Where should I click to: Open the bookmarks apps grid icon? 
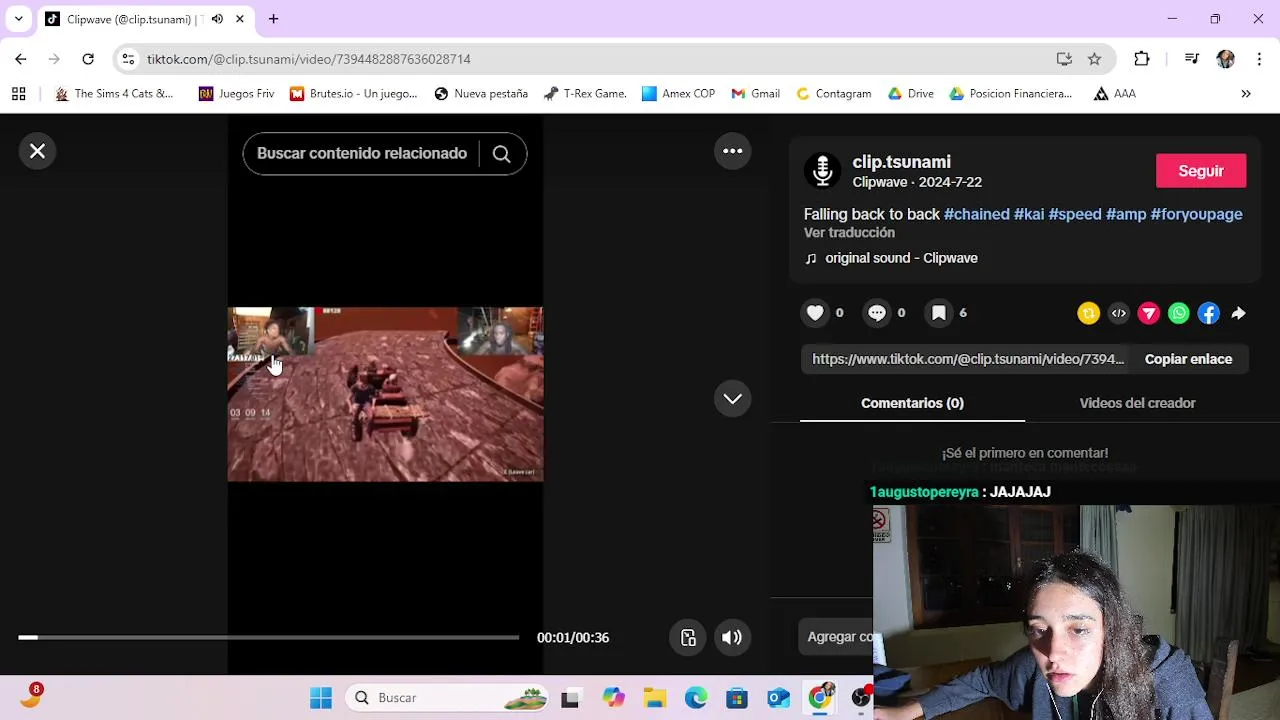tap(18, 93)
